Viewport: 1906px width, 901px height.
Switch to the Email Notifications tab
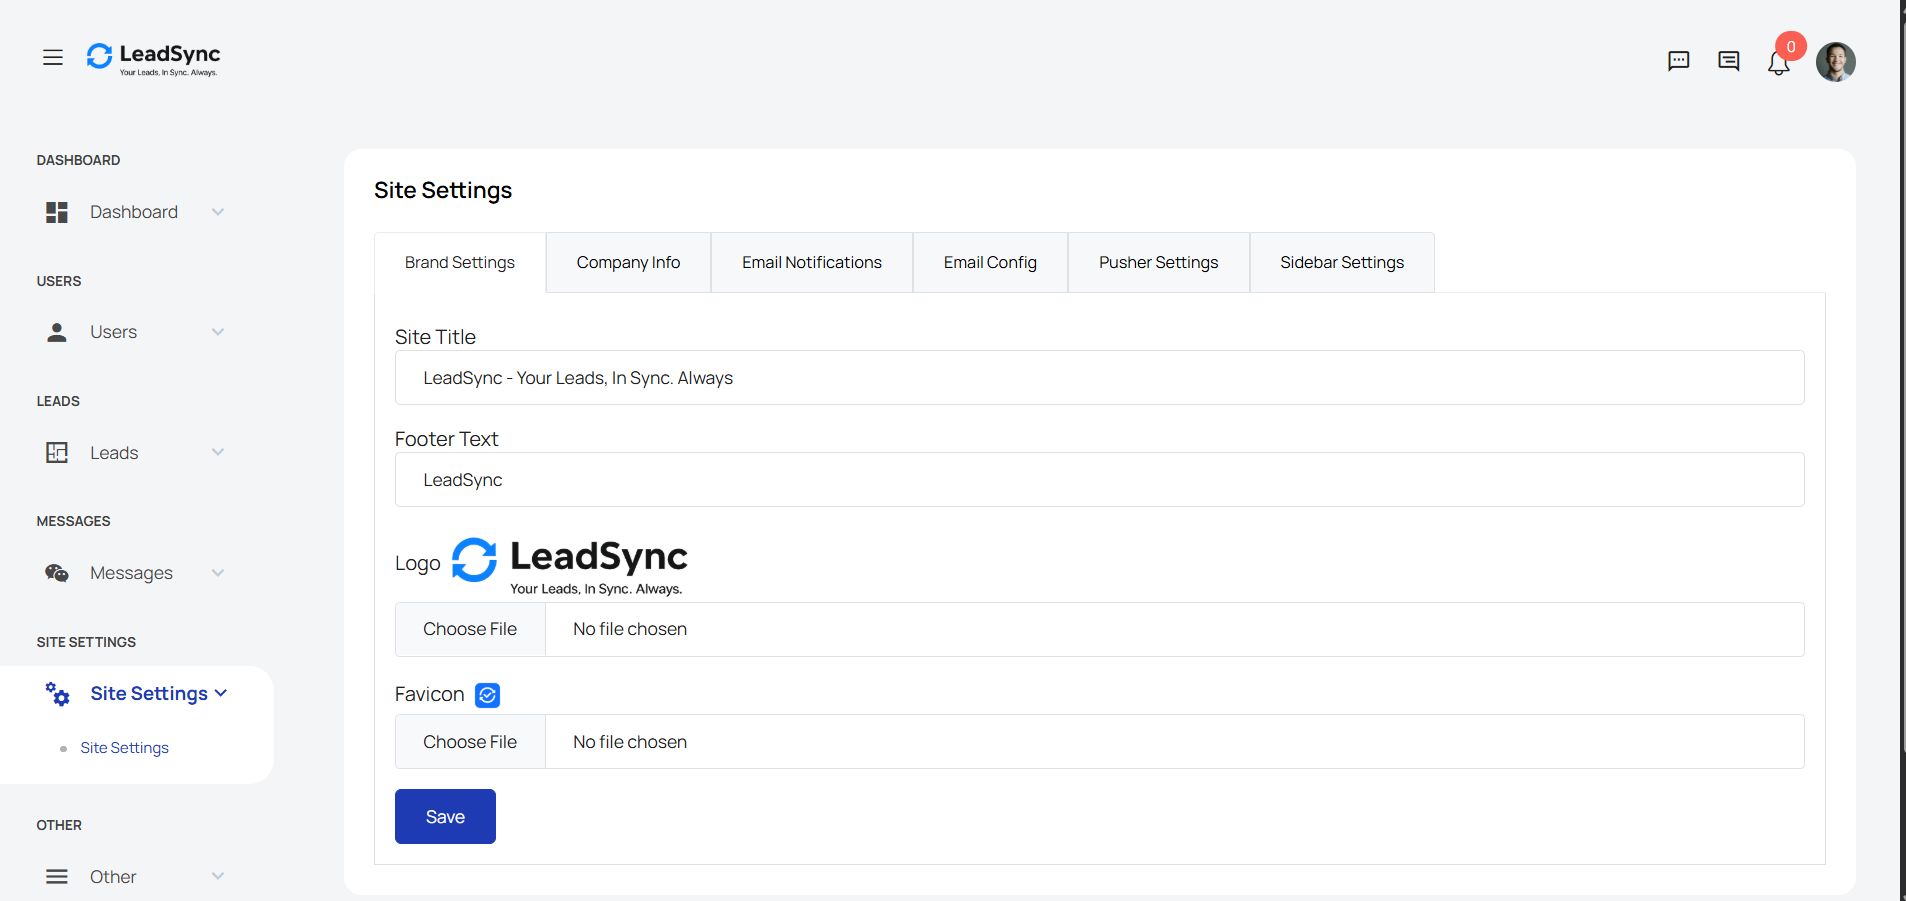pos(811,263)
